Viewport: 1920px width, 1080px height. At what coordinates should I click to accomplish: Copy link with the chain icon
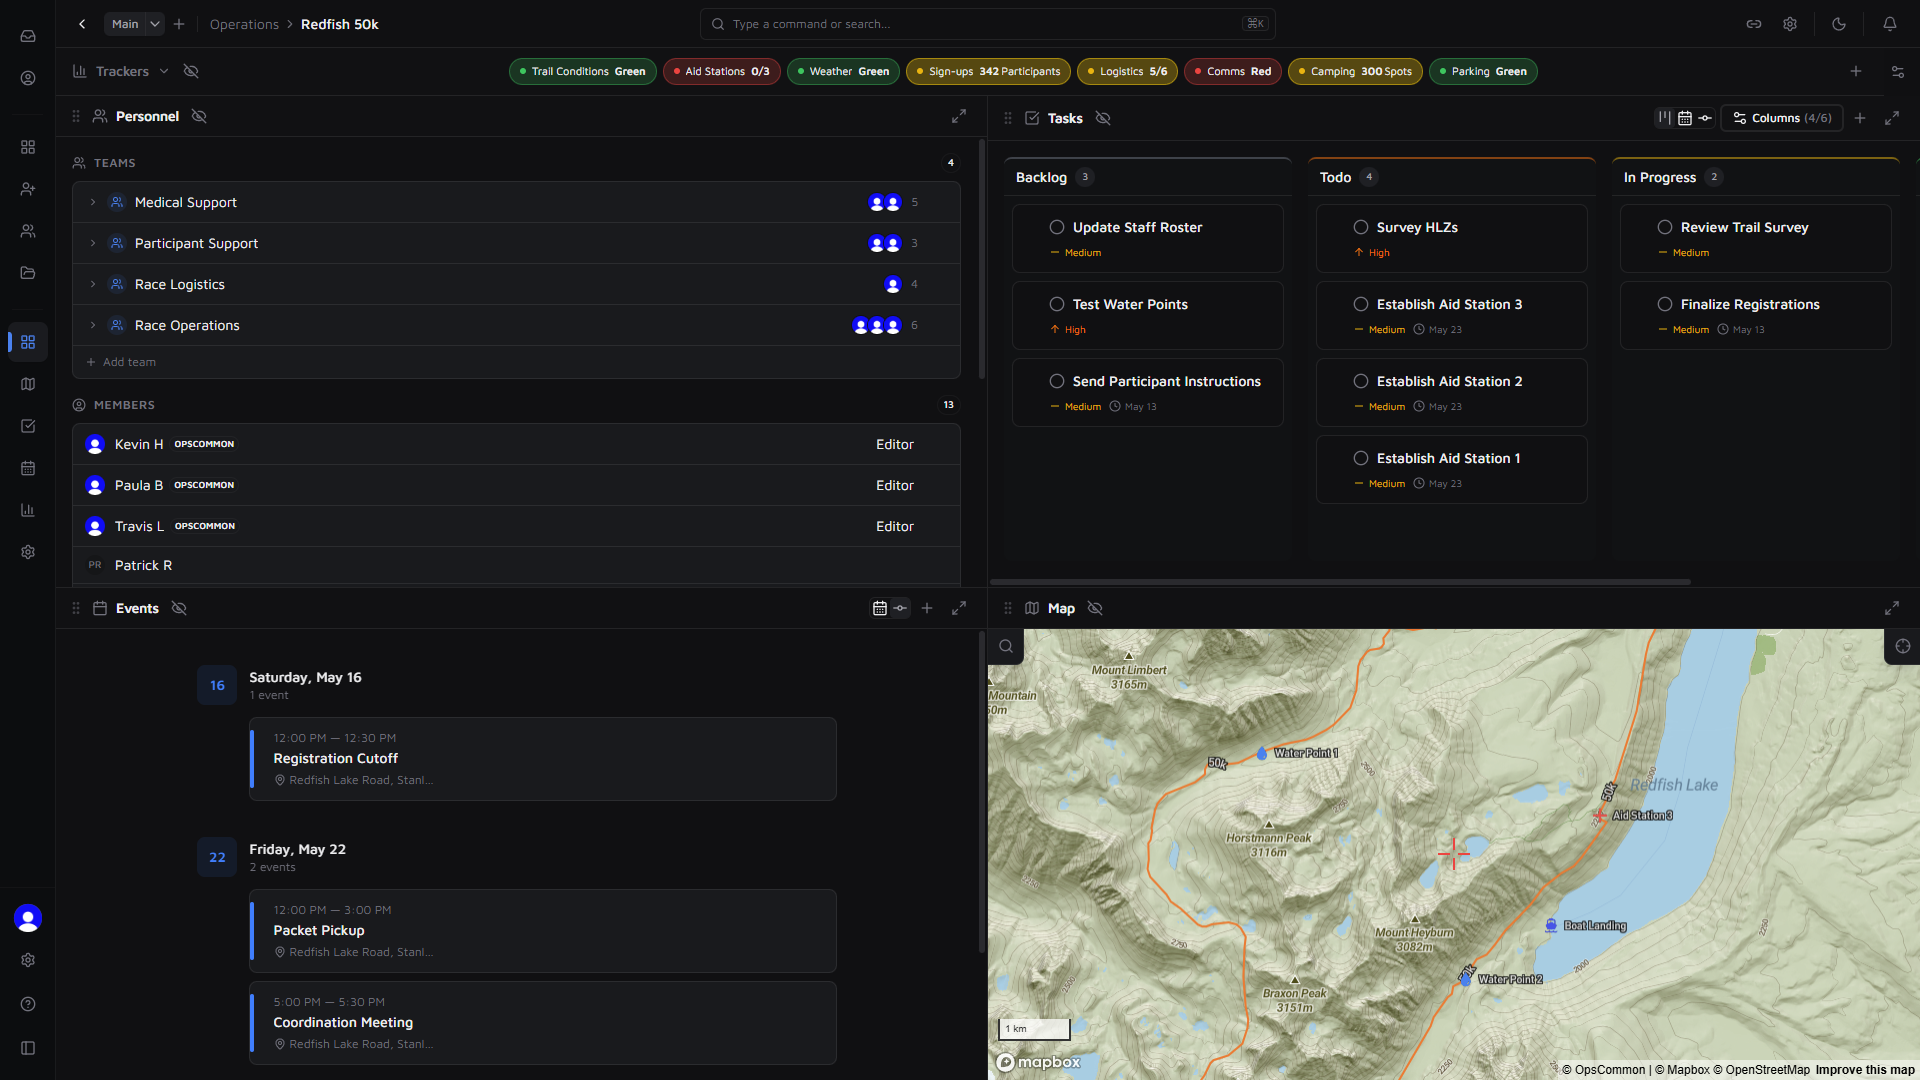pyautogui.click(x=1754, y=24)
